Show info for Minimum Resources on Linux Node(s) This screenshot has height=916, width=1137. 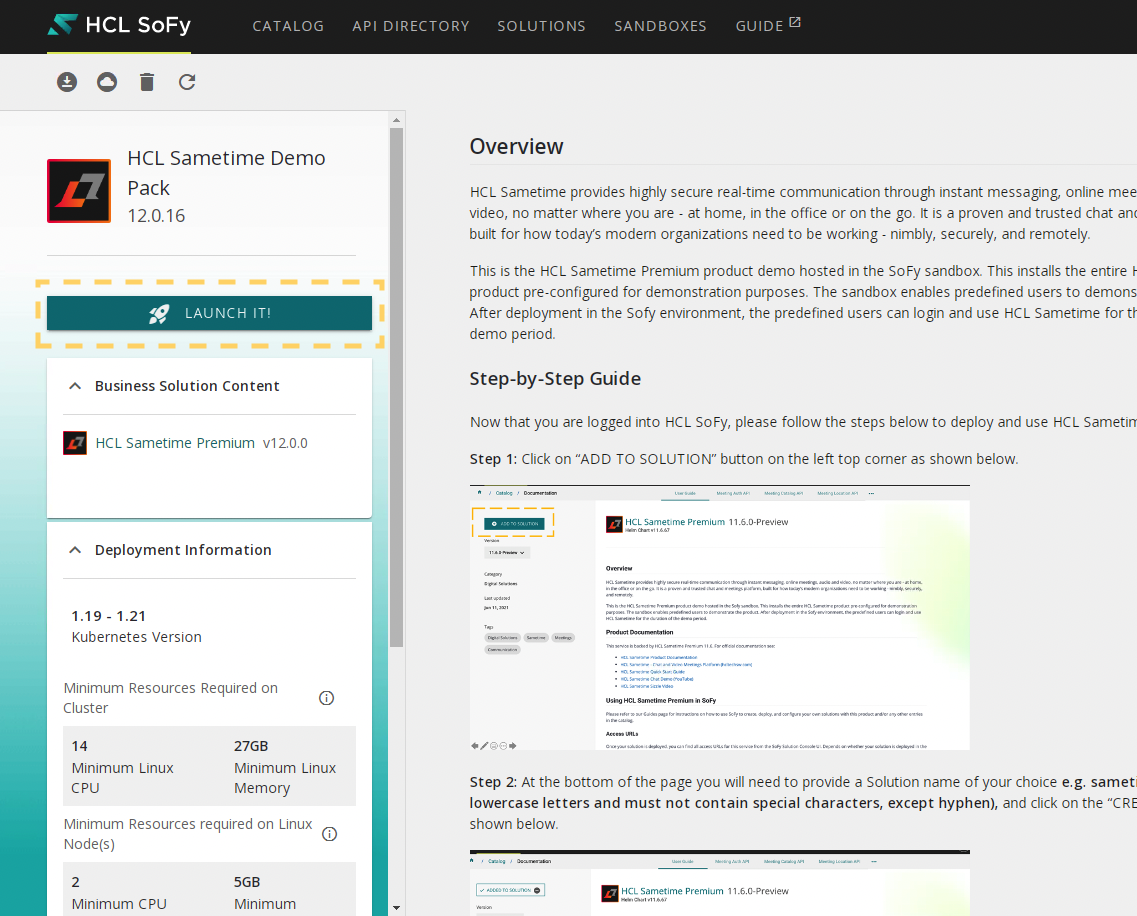[x=329, y=834]
